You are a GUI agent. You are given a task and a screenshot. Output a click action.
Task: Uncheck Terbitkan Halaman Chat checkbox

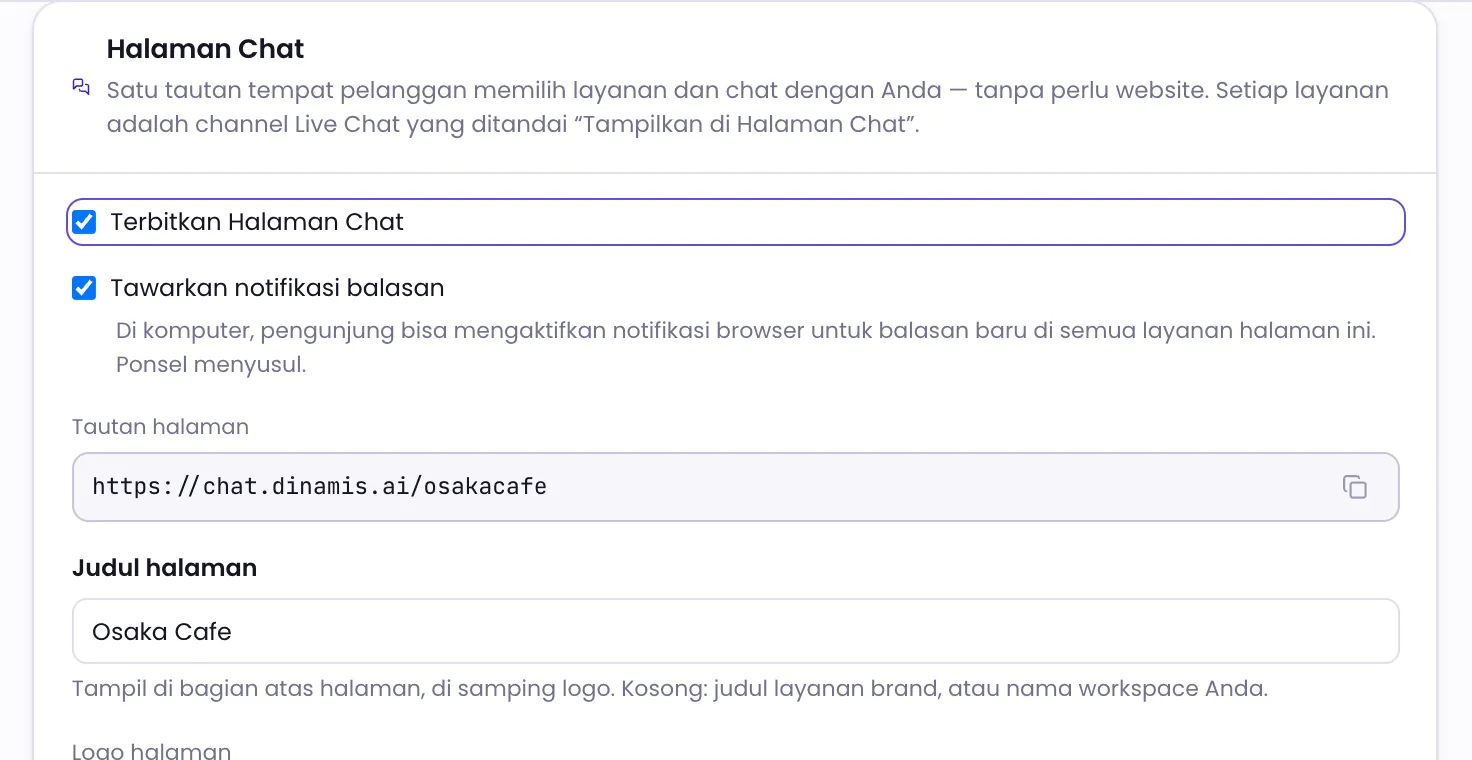[85, 222]
